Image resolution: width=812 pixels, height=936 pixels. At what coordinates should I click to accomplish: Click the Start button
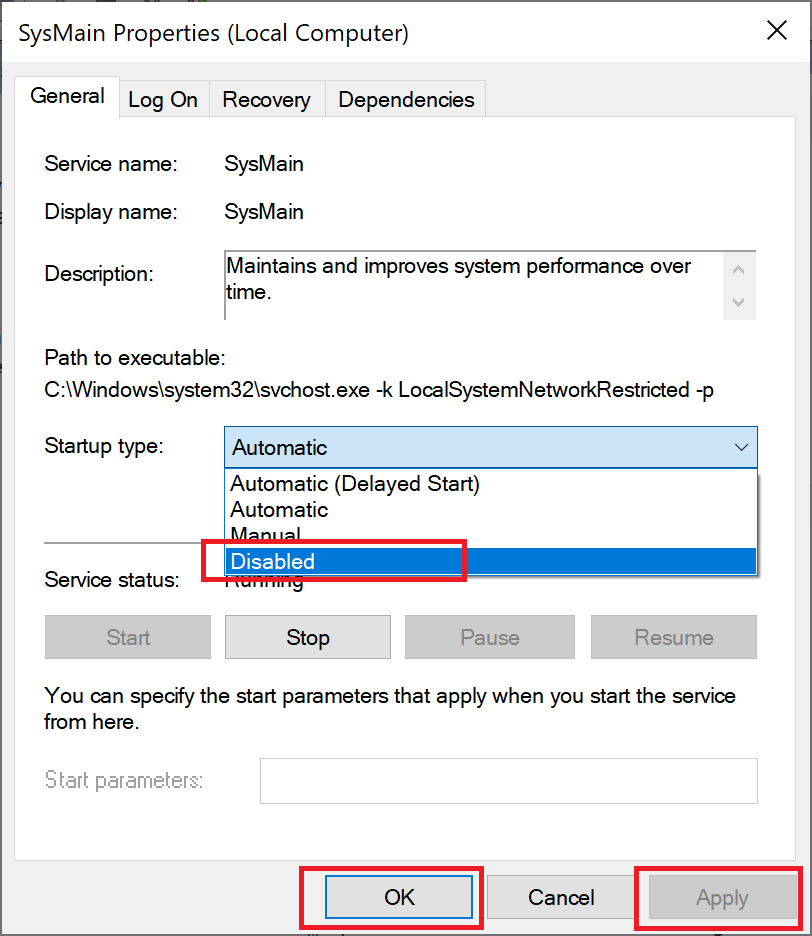[x=127, y=637]
